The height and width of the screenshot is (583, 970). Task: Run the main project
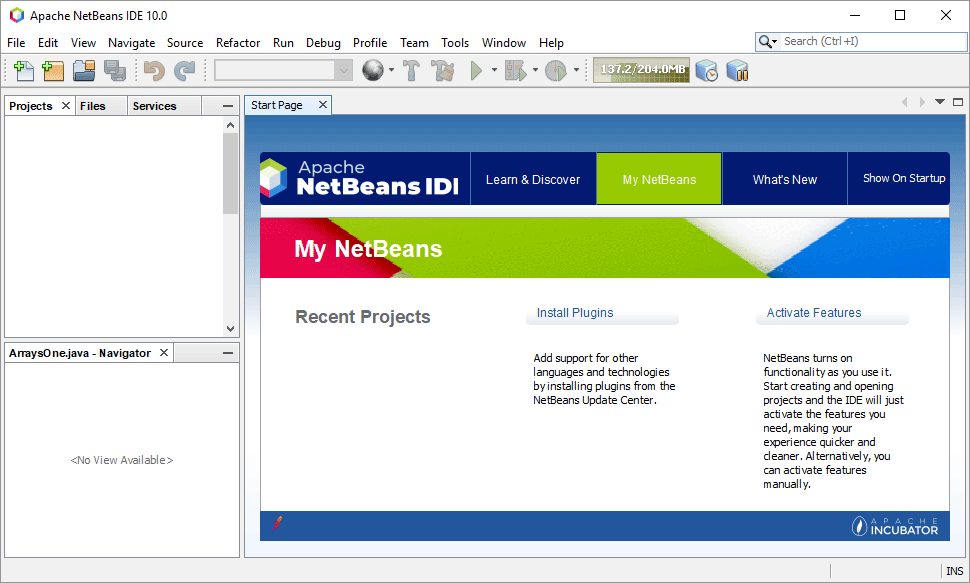477,70
